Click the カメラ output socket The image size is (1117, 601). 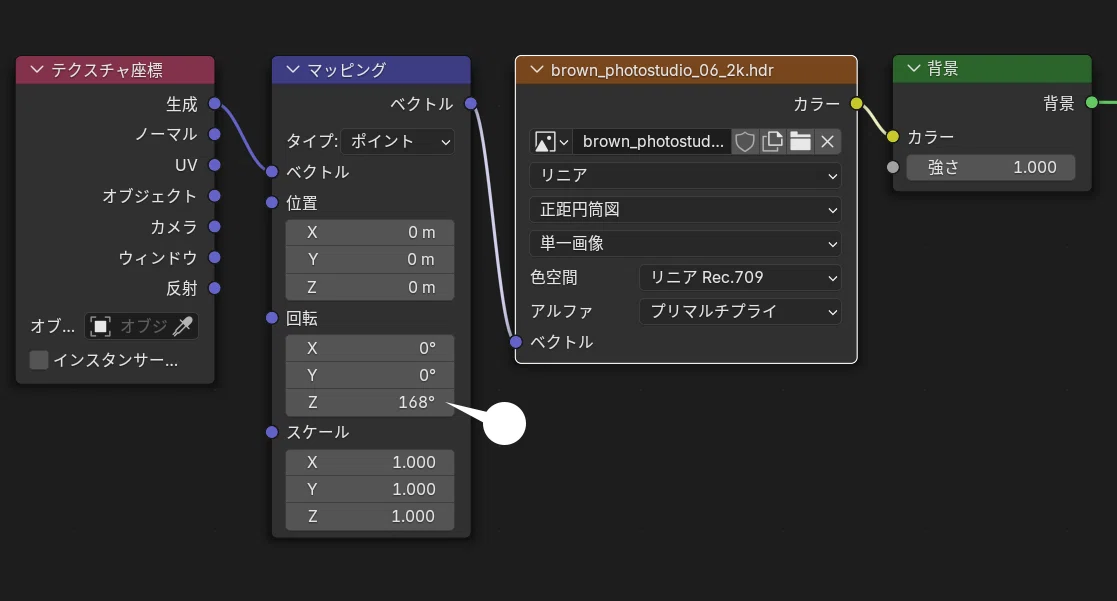click(x=214, y=226)
